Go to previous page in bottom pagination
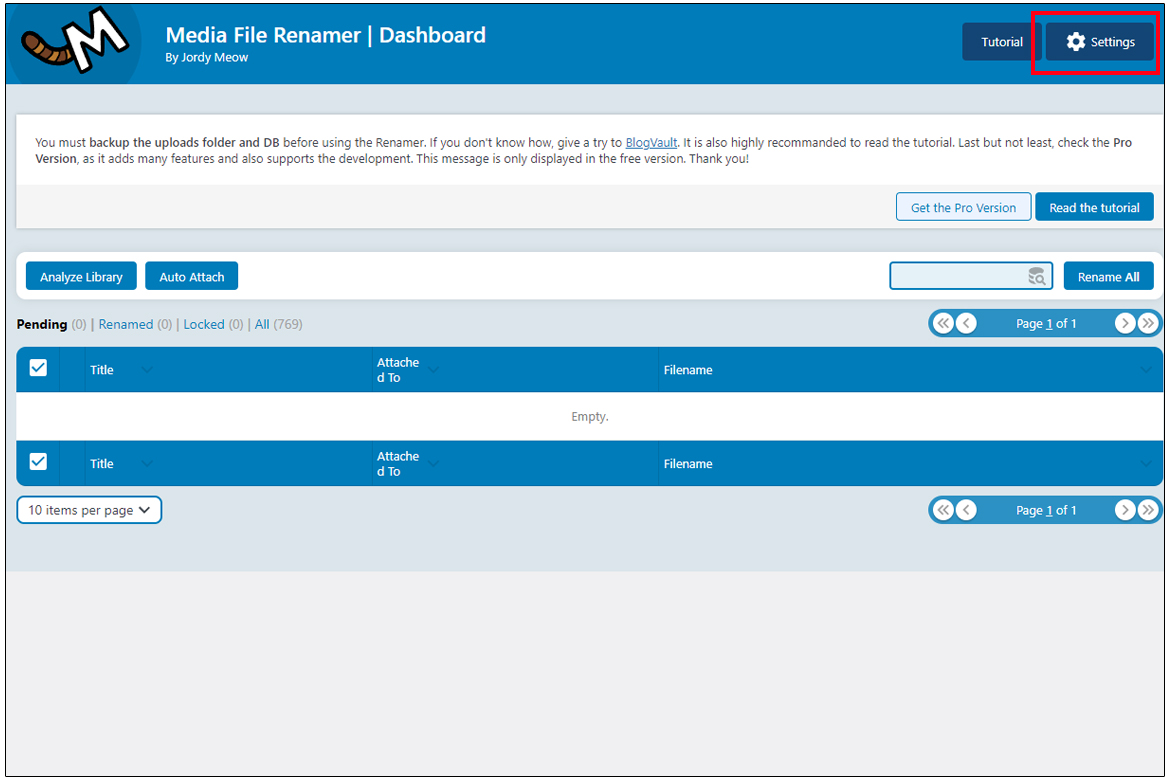The width and height of the screenshot is (1170, 780). (966, 510)
